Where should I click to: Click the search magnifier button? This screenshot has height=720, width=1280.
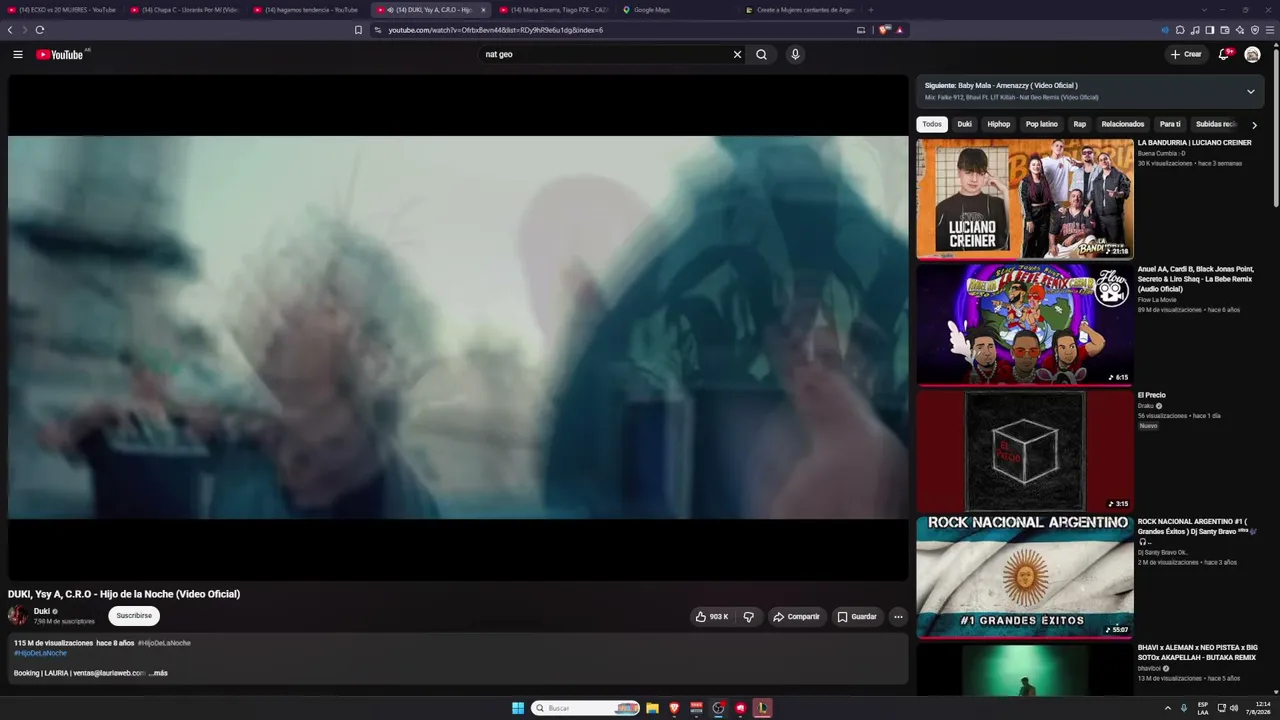(761, 54)
